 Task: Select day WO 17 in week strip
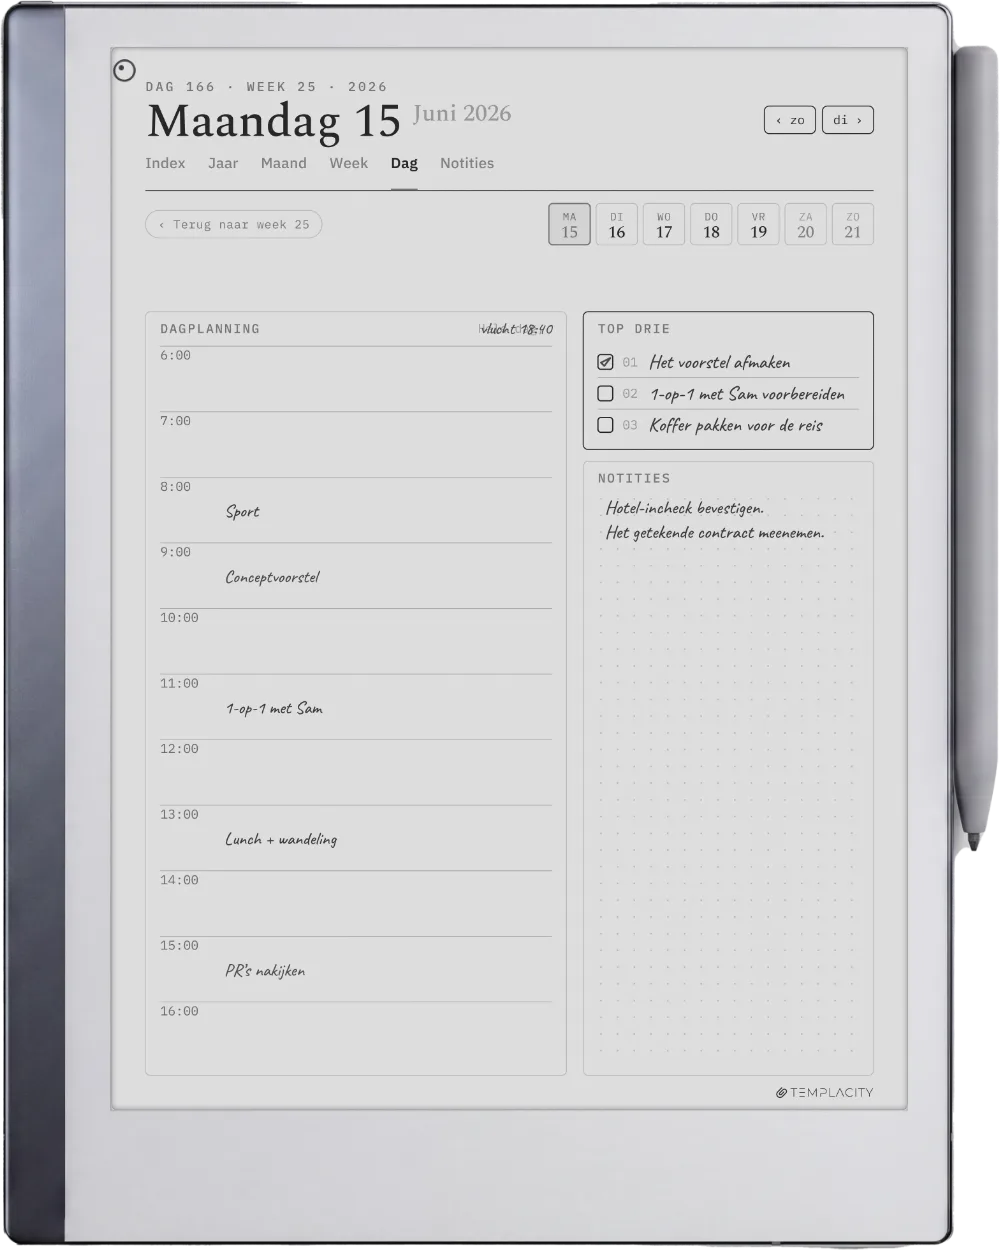[664, 224]
